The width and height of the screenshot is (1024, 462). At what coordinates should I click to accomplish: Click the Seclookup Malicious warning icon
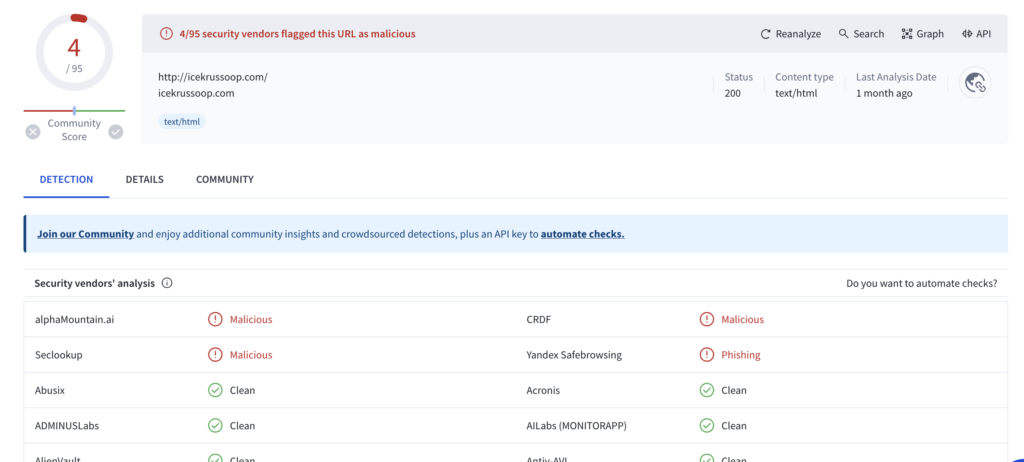[215, 355]
